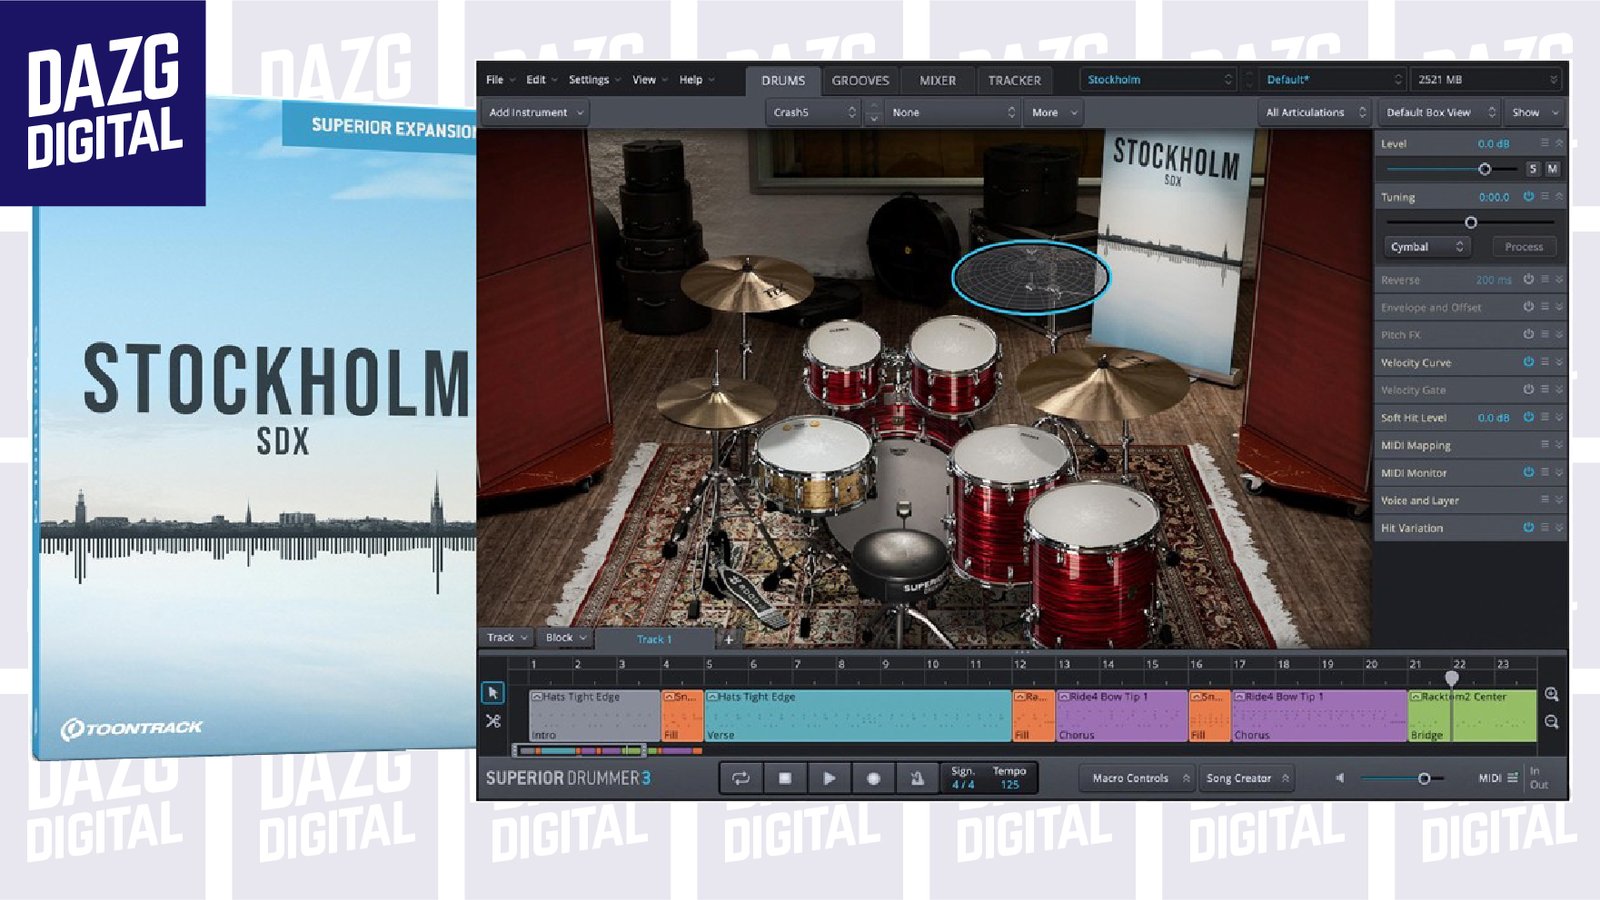The height and width of the screenshot is (900, 1600).
Task: Open the Default* preset dropdown
Action: coord(1332,80)
